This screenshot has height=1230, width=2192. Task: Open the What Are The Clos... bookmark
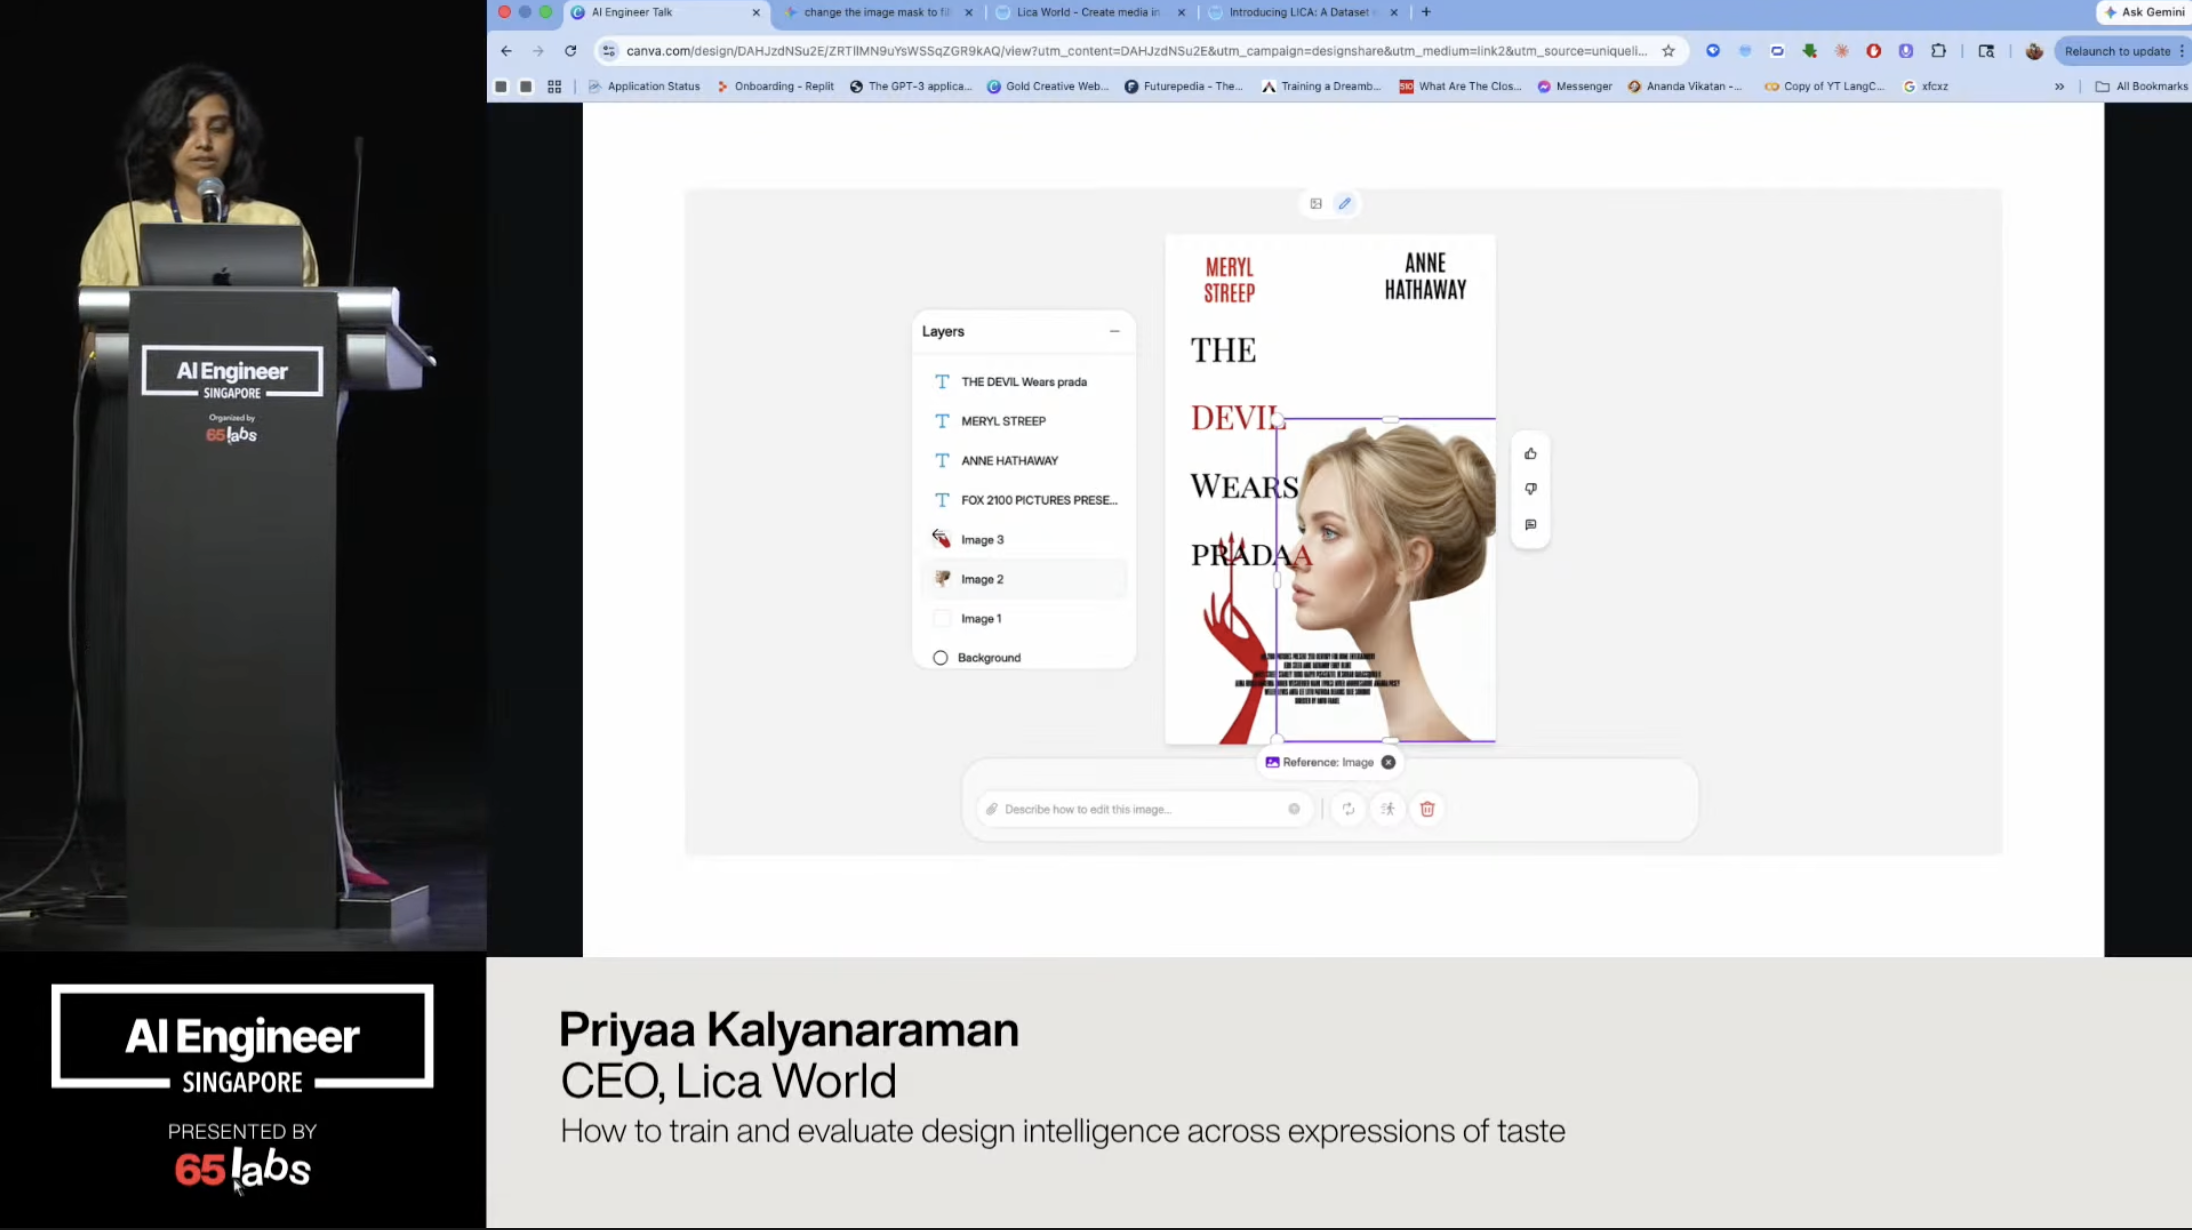(x=1460, y=87)
